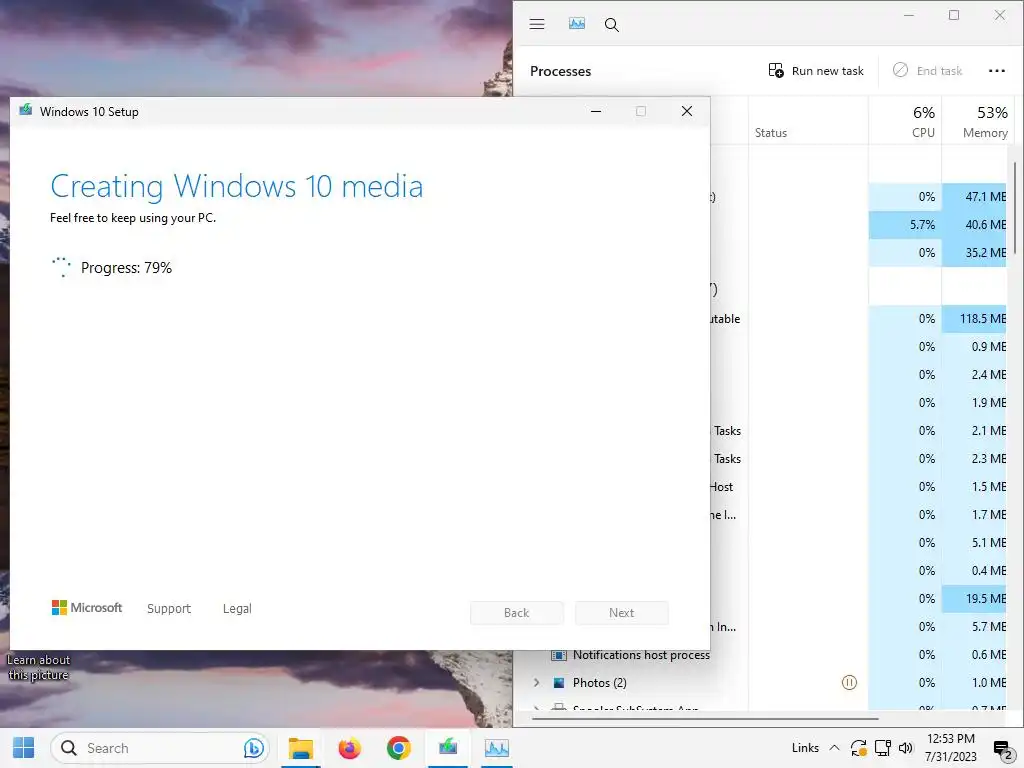This screenshot has height=768, width=1024.
Task: Click the Next button in Setup
Action: [622, 613]
